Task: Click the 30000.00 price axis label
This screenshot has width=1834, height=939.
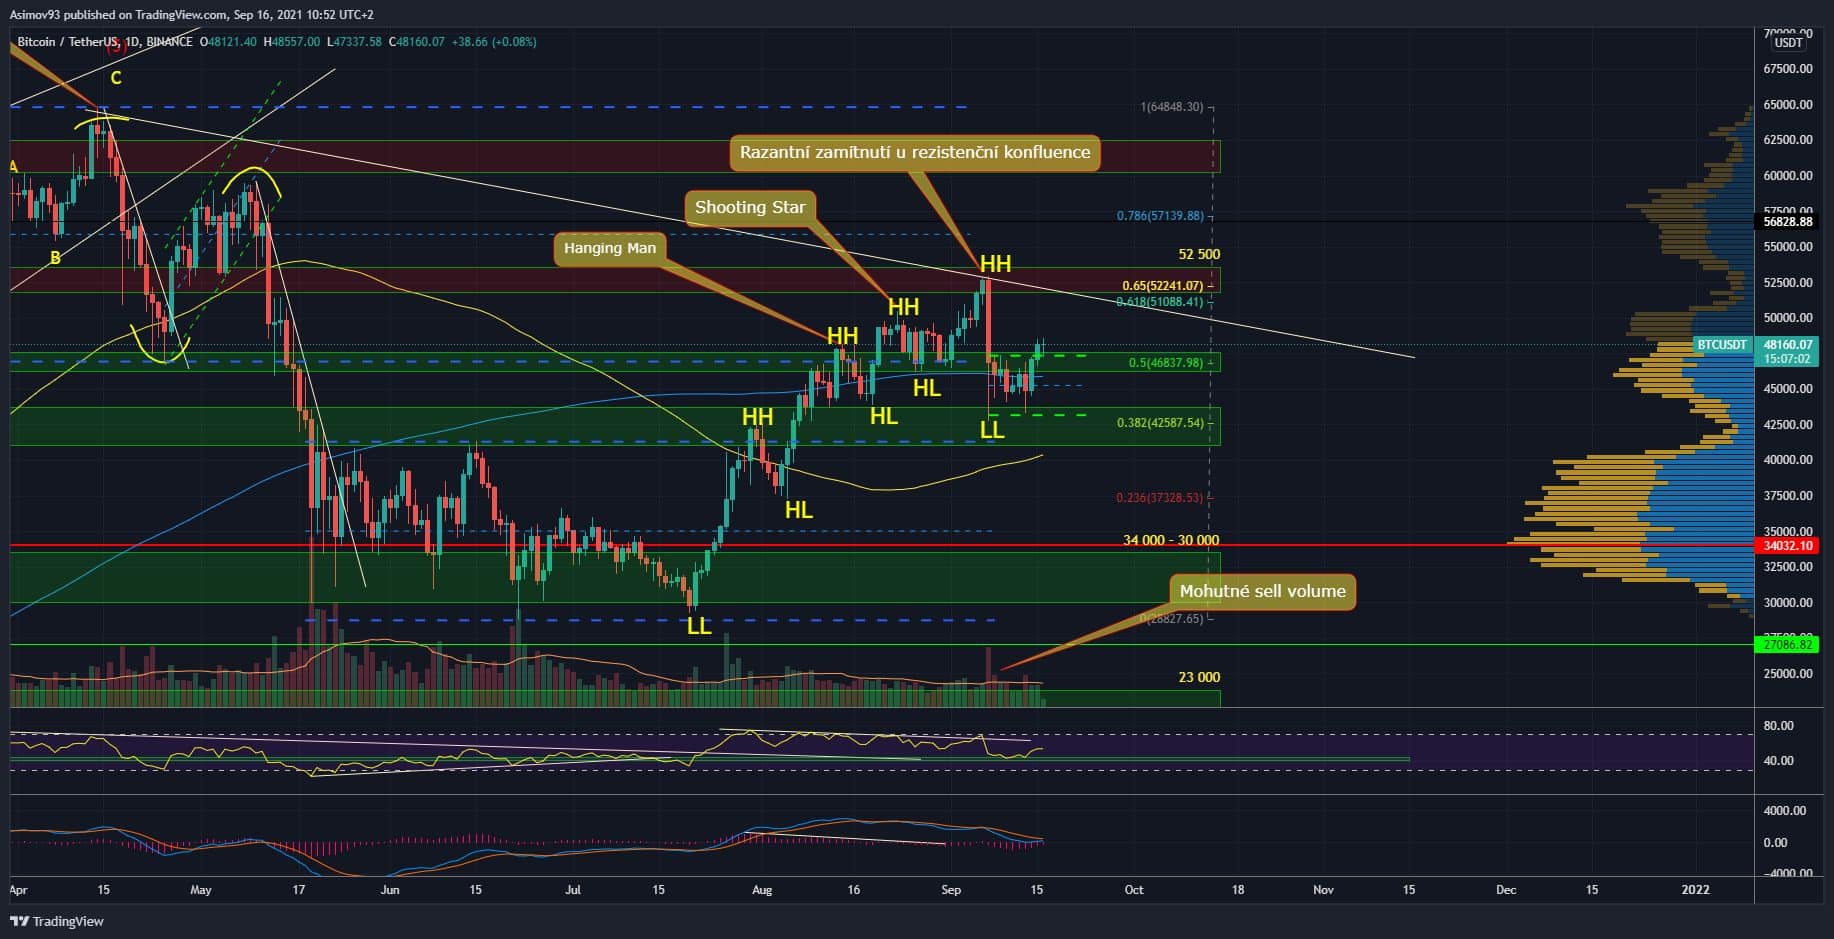Action: [1788, 603]
